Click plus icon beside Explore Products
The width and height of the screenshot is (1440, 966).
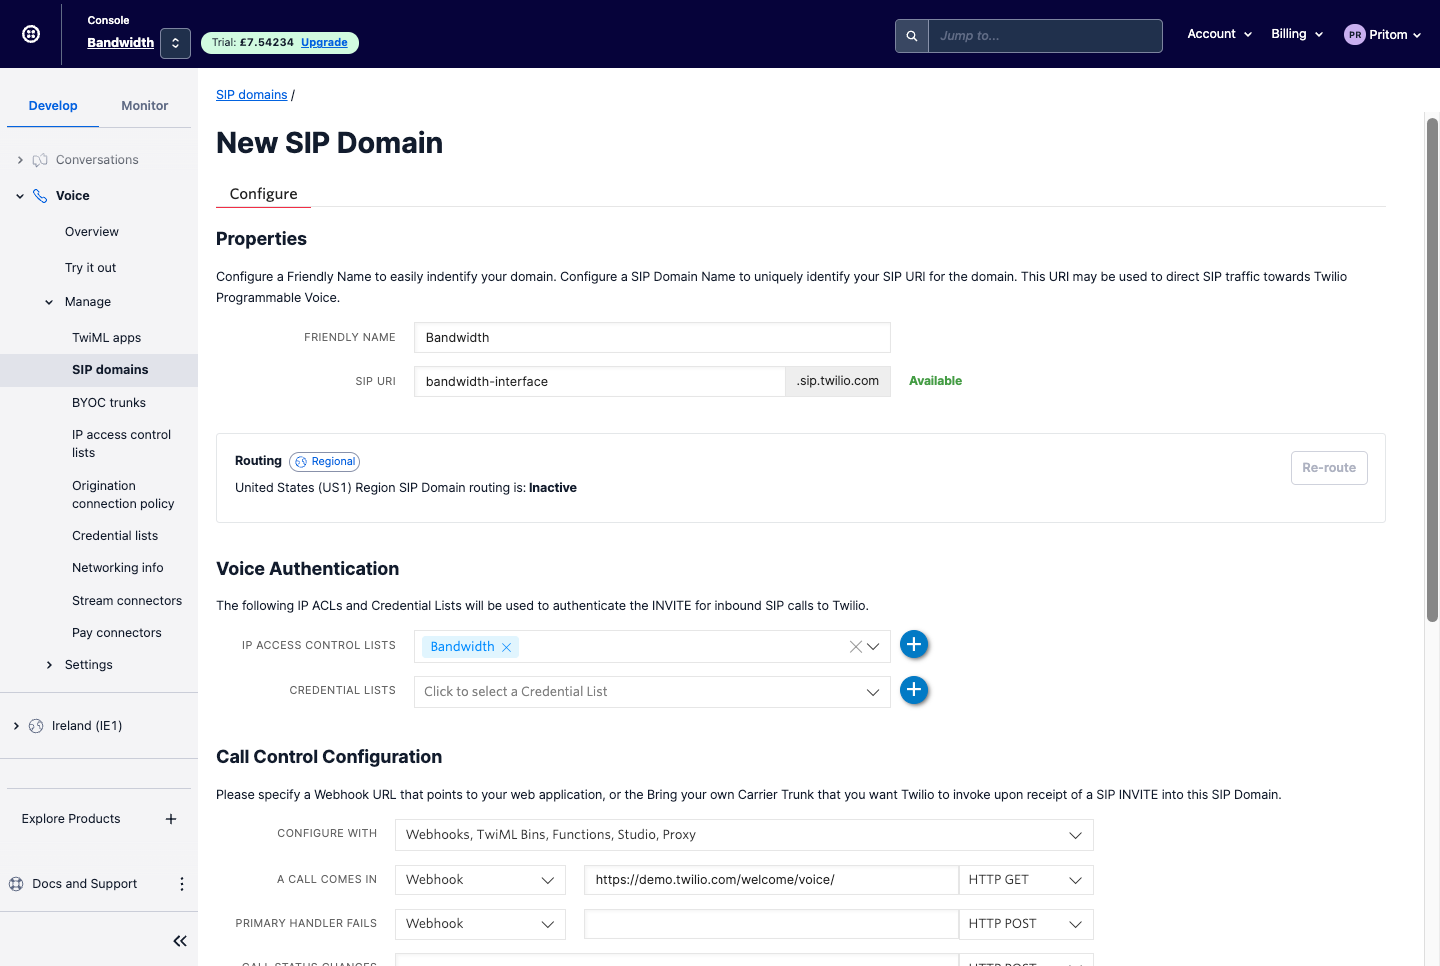coord(171,819)
